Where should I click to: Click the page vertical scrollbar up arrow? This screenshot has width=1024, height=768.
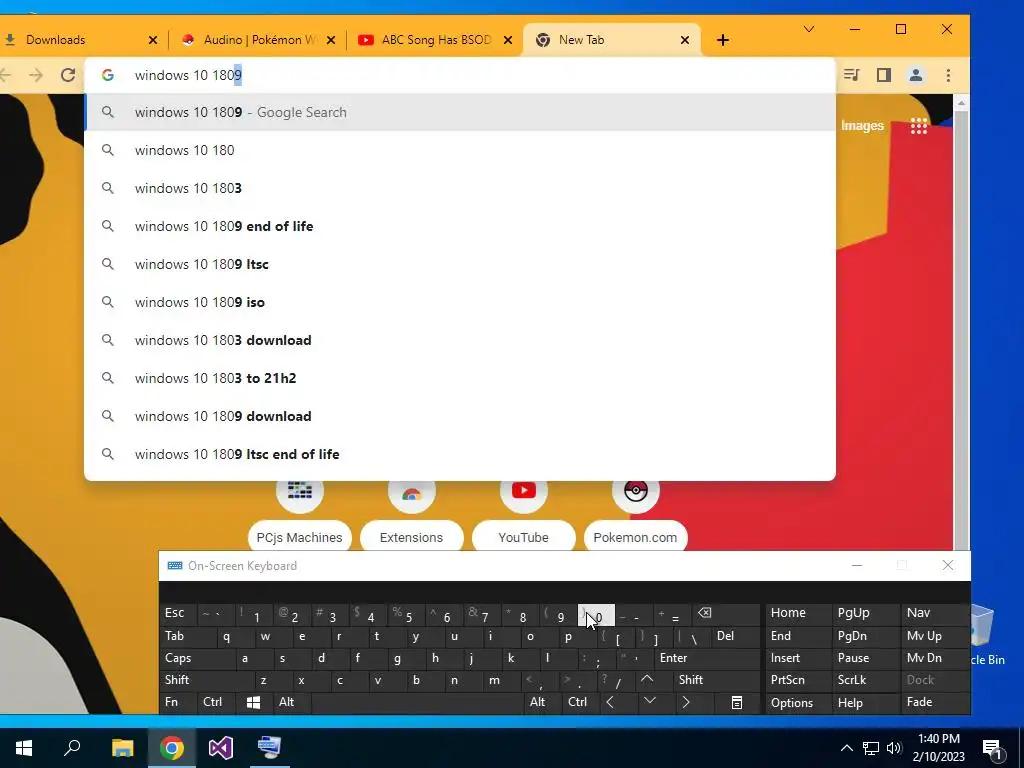(961, 103)
